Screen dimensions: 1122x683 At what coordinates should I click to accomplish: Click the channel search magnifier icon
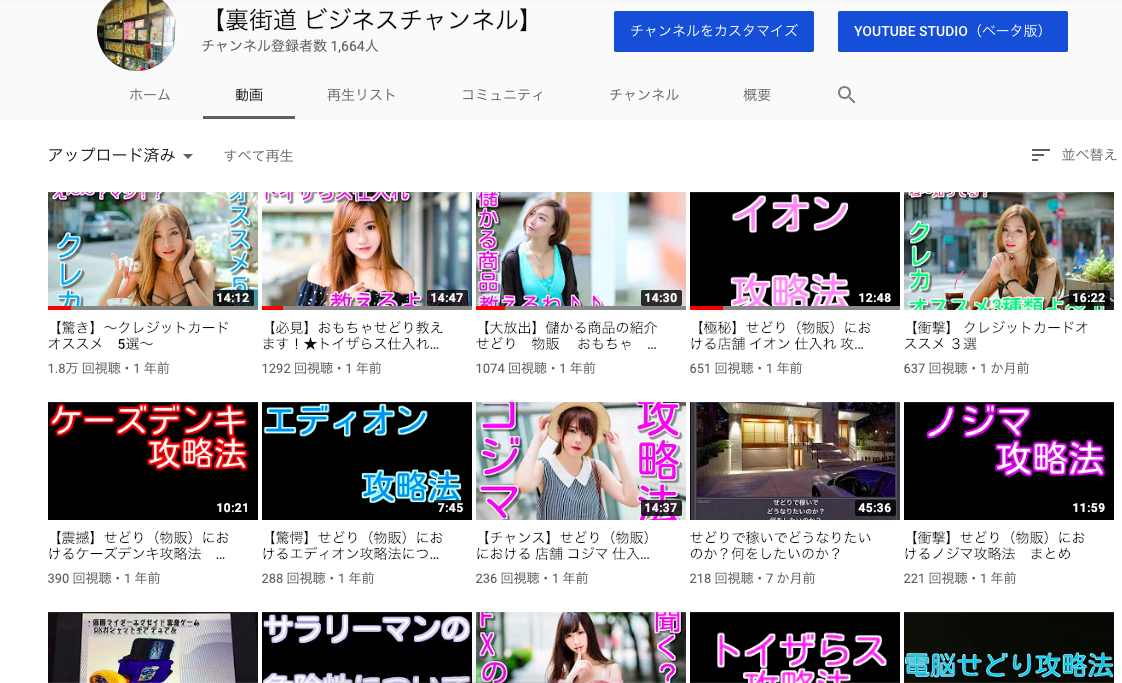pyautogui.click(x=846, y=95)
